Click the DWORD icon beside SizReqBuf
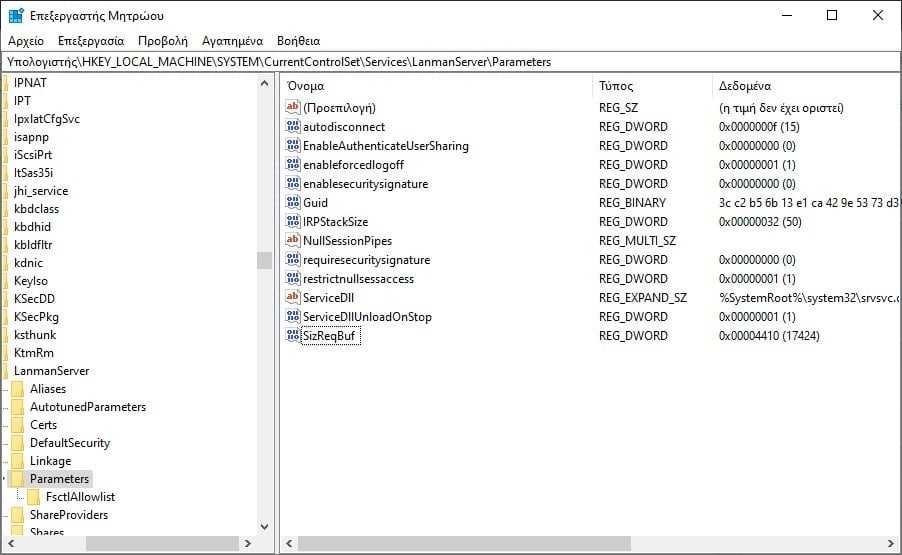 293,335
